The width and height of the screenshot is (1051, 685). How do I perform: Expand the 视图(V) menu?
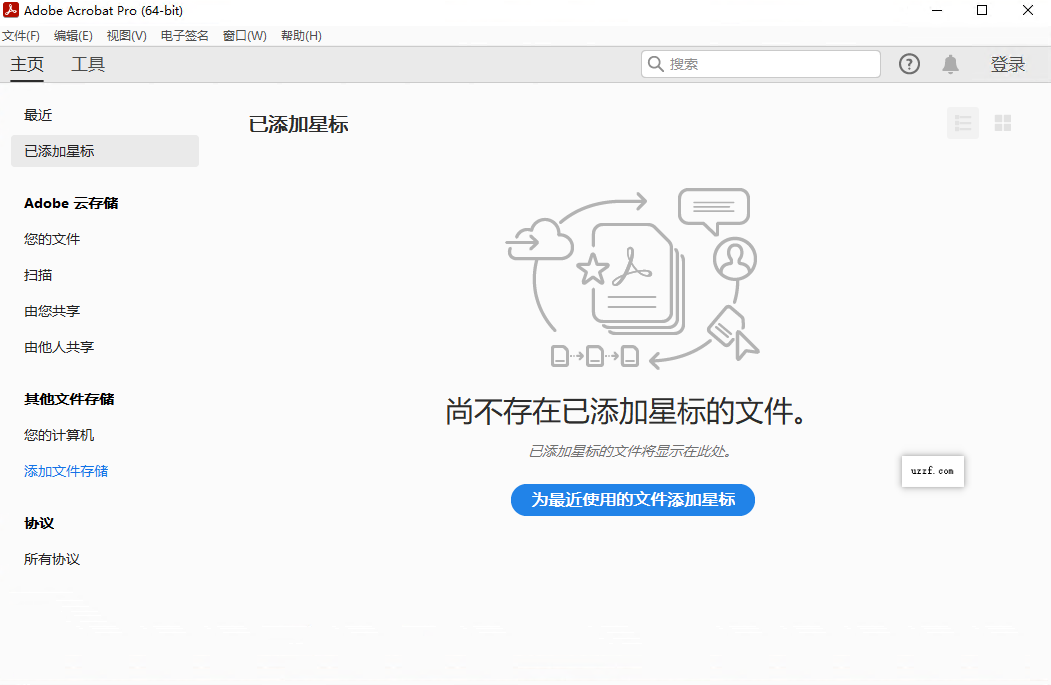click(126, 36)
